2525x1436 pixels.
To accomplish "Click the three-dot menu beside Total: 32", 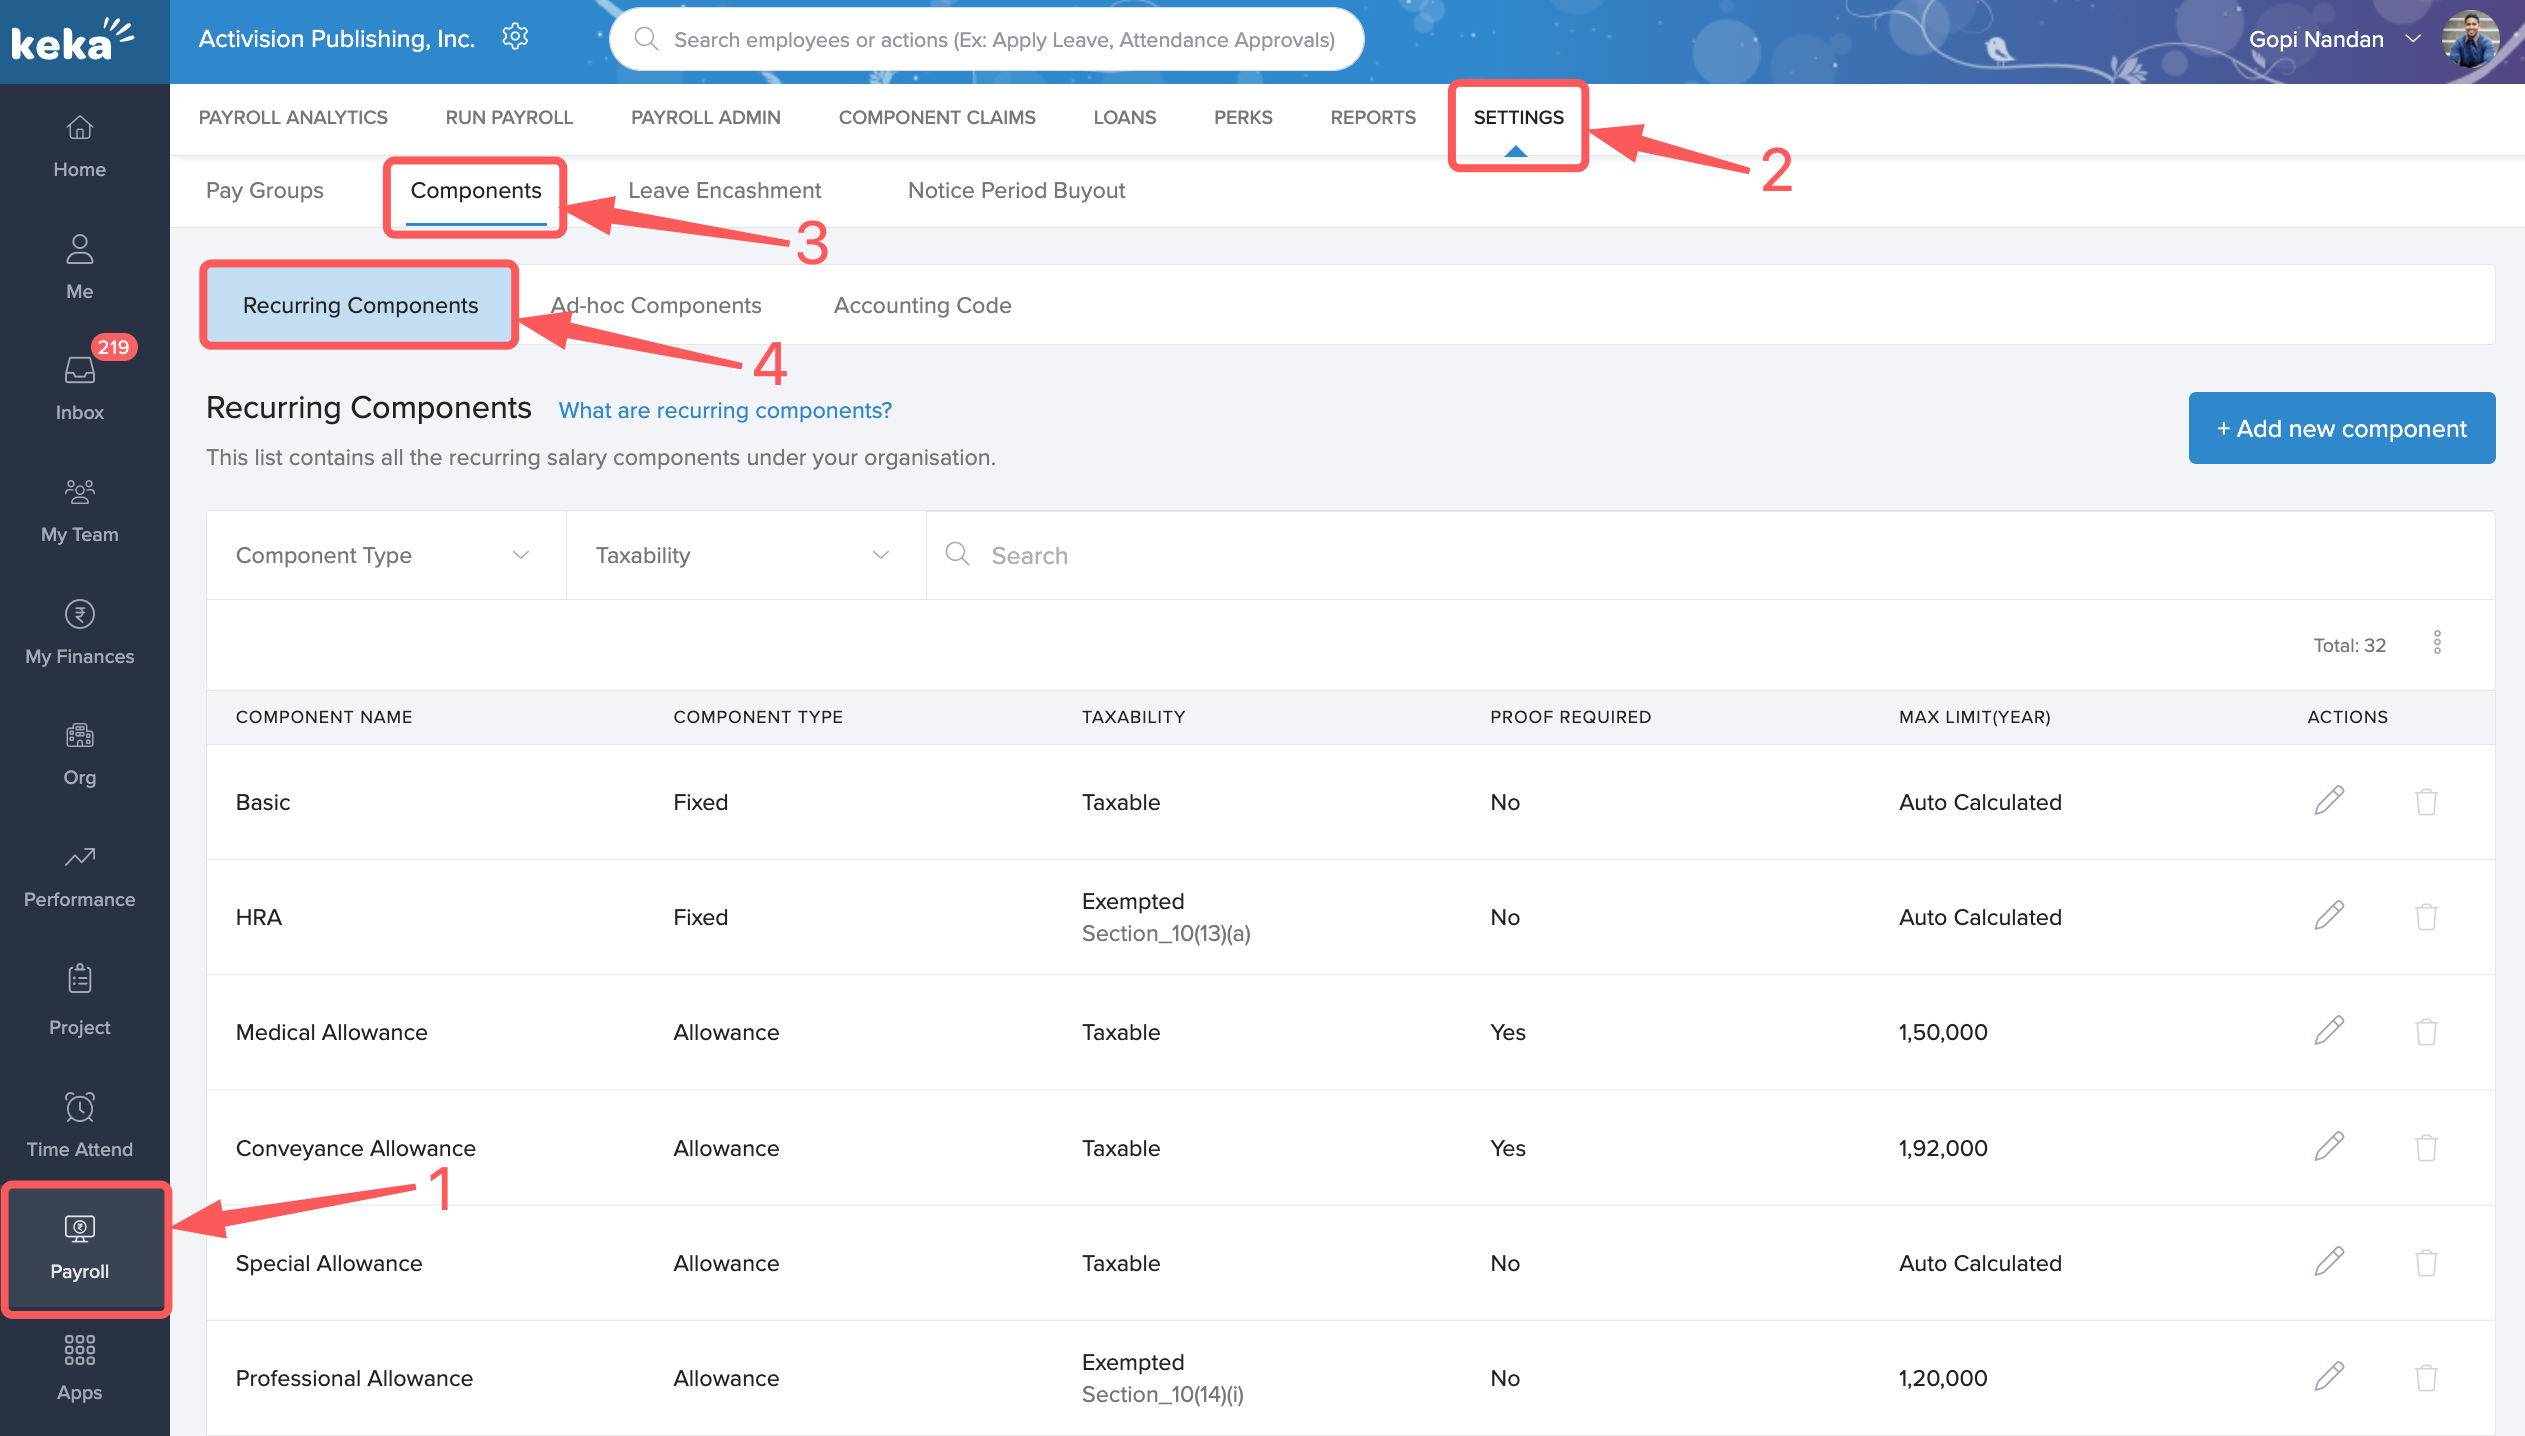I will point(2437,643).
